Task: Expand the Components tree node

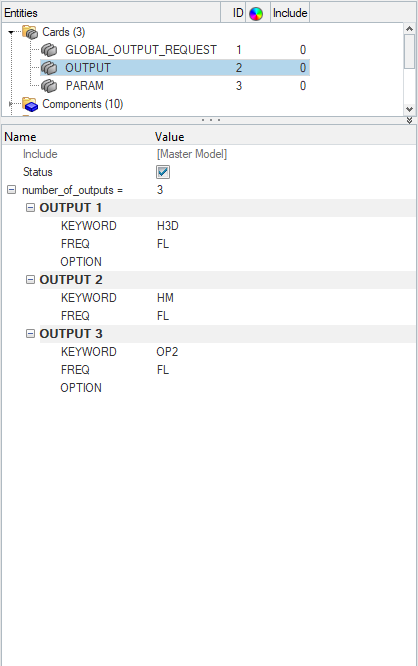Action: (11, 104)
